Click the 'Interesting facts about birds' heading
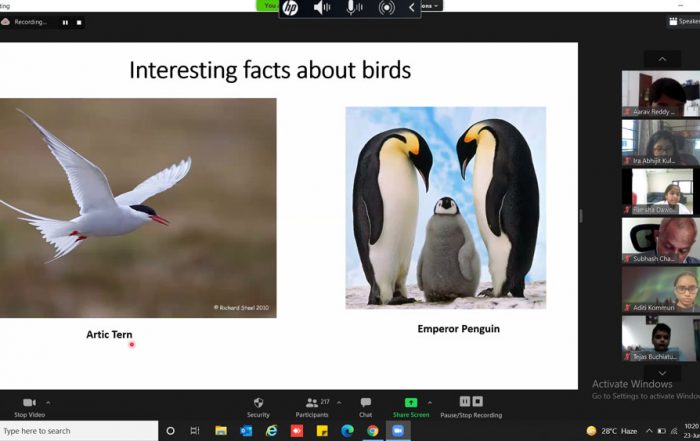This screenshot has height=441, width=700. (x=270, y=70)
